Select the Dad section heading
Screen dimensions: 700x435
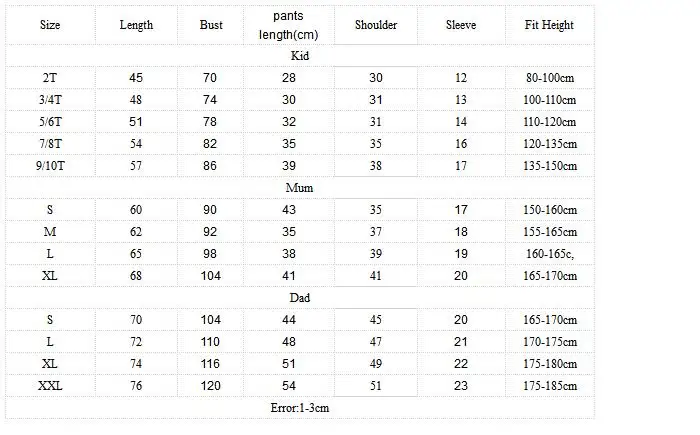(x=300, y=297)
